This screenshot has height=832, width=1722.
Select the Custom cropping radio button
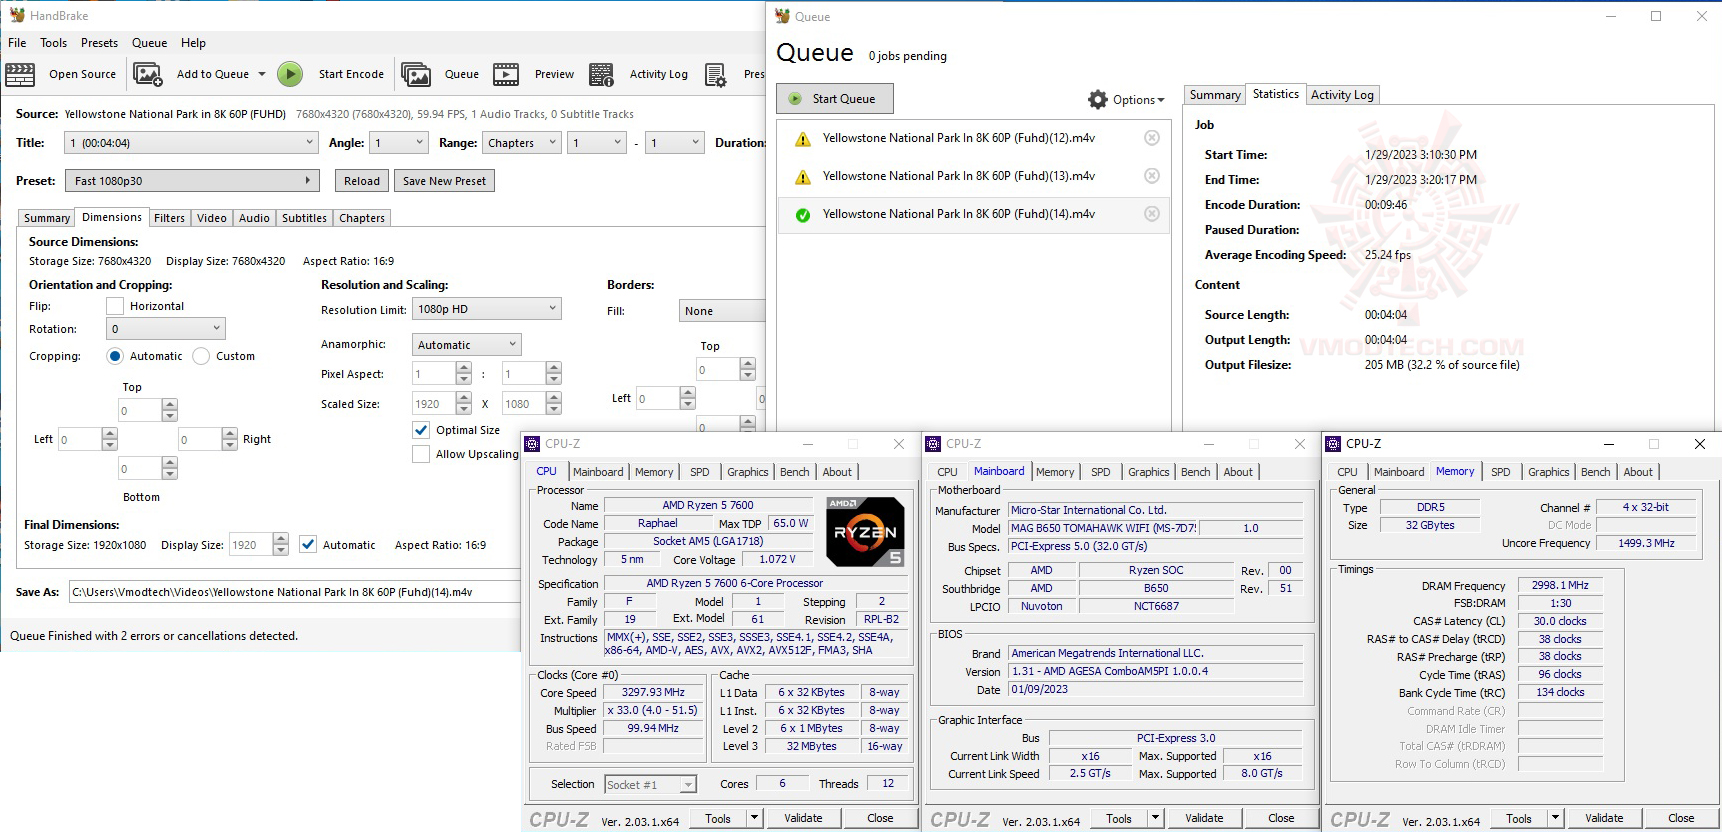201,357
